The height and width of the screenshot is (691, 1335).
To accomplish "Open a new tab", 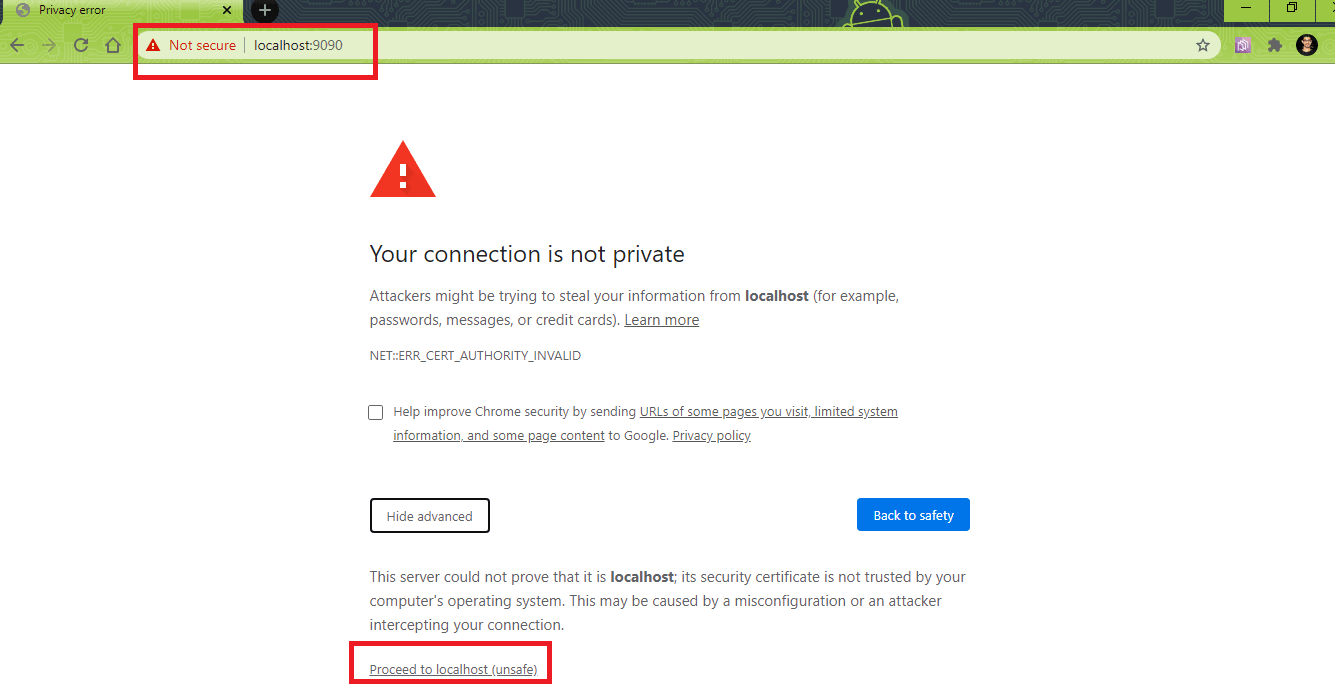I will tap(264, 10).
